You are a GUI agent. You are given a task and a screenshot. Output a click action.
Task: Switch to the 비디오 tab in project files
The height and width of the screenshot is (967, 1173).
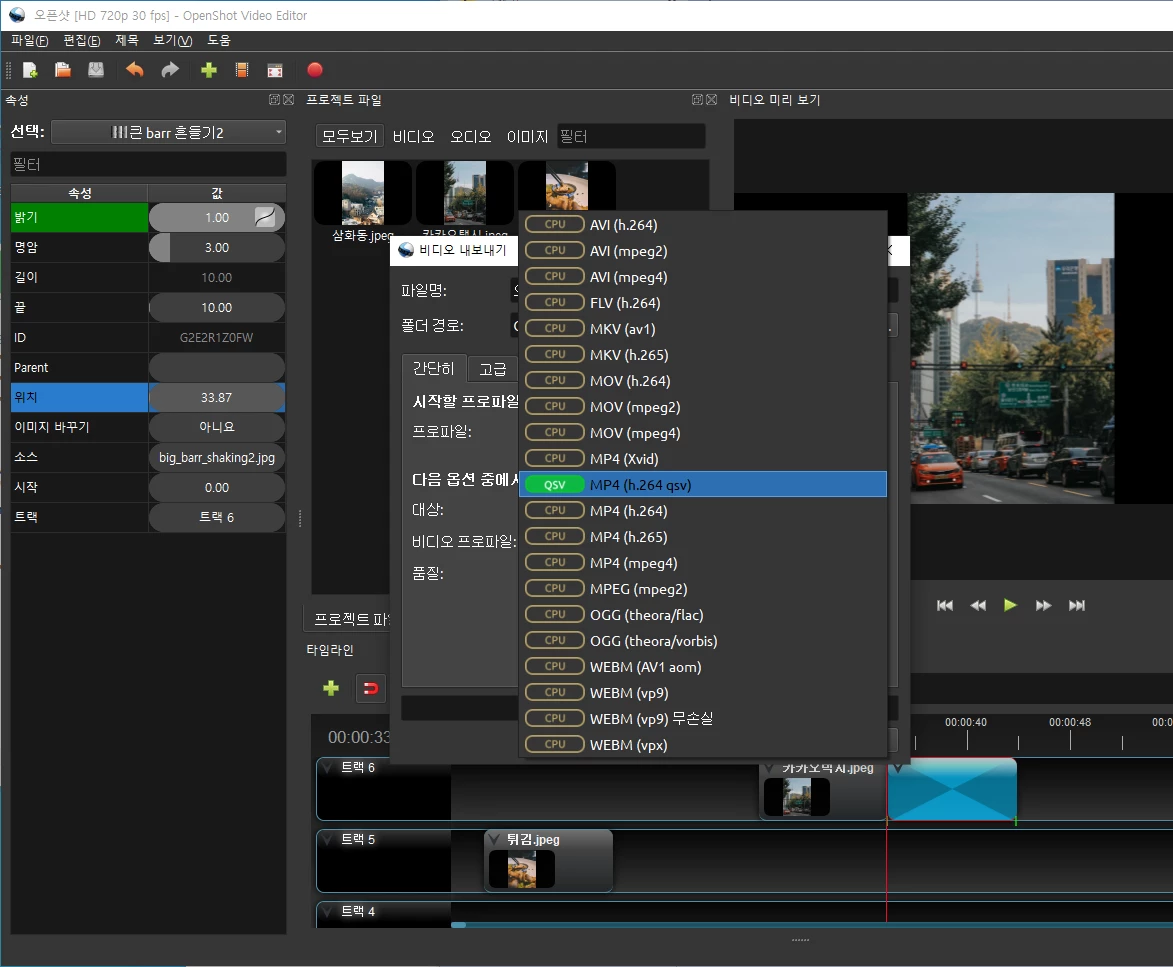pos(413,136)
